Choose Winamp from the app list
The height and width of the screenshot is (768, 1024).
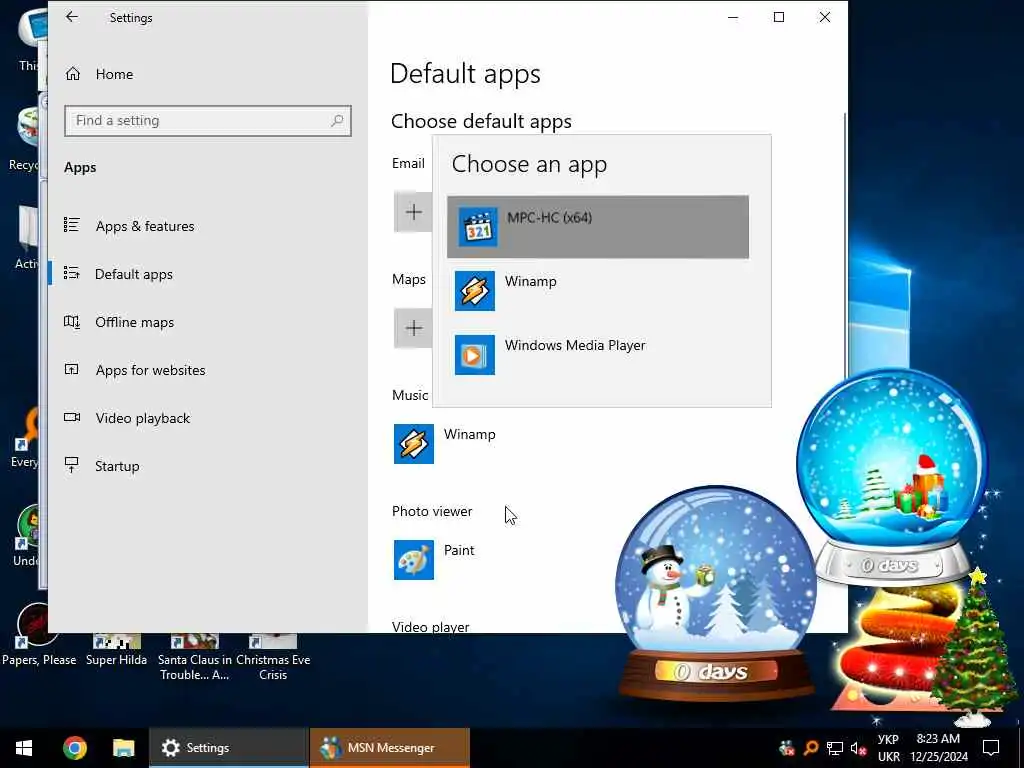598,291
